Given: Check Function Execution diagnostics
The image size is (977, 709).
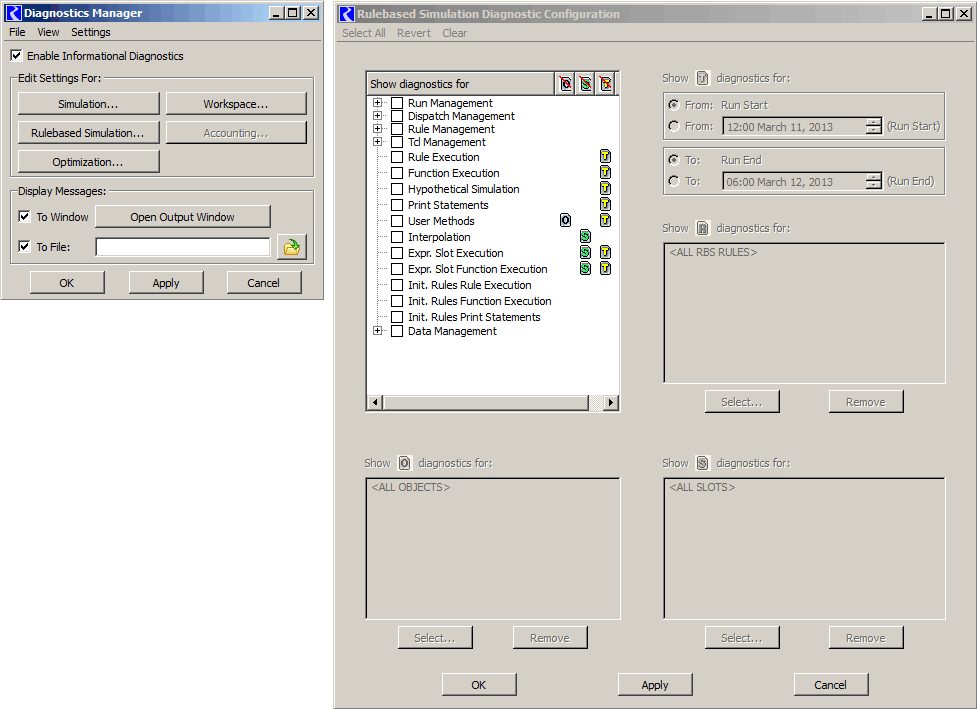Looking at the screenshot, I should (x=397, y=173).
